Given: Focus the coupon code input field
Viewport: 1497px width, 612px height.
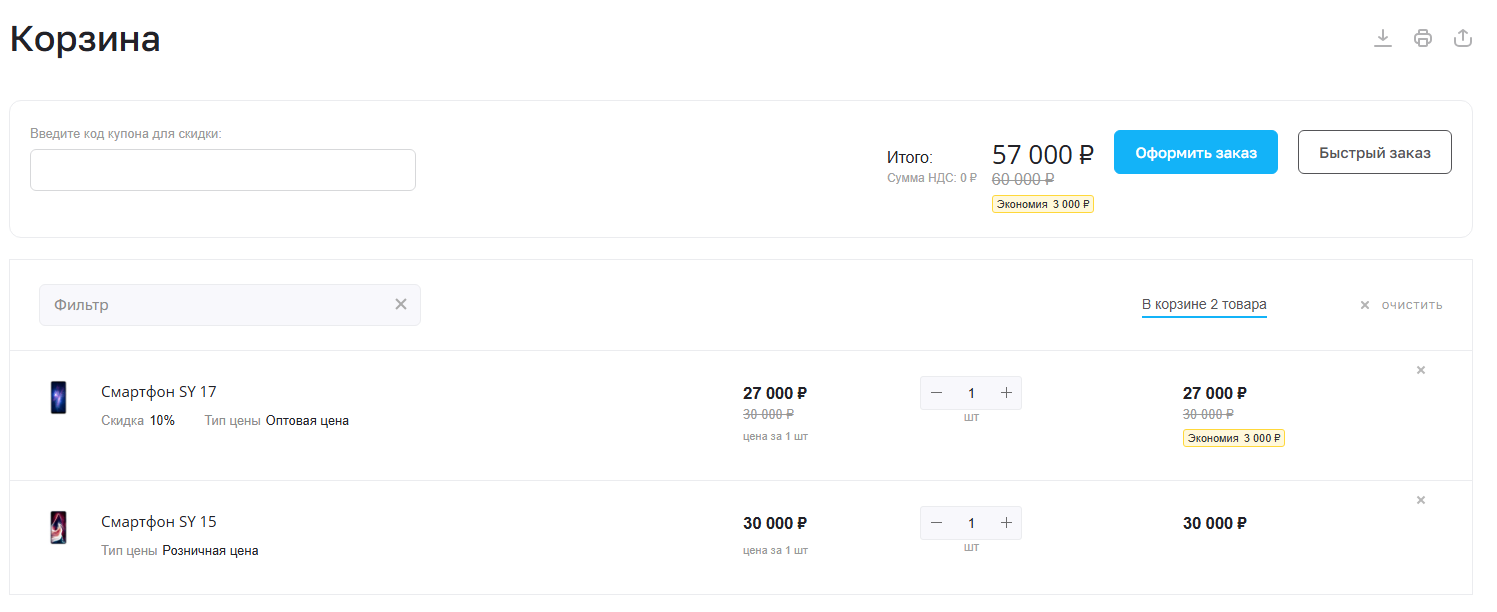Looking at the screenshot, I should [x=223, y=170].
